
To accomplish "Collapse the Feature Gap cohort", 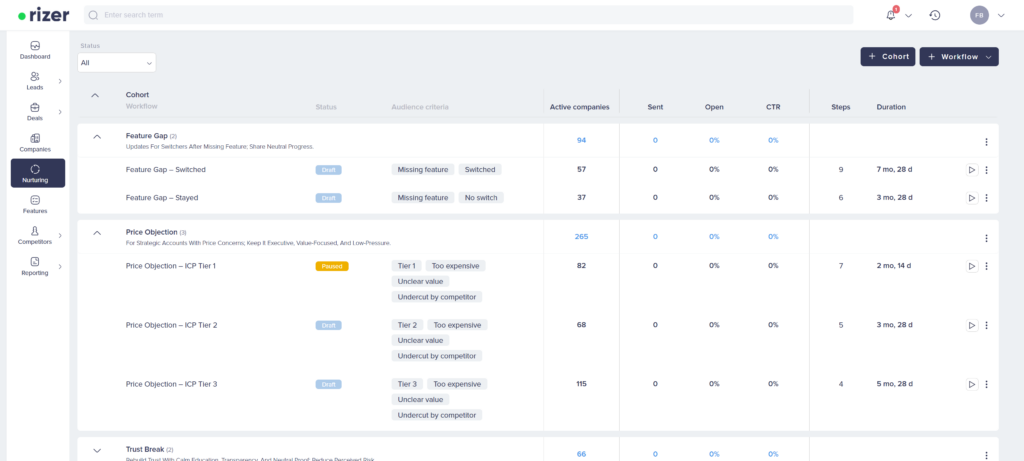I will [97, 136].
